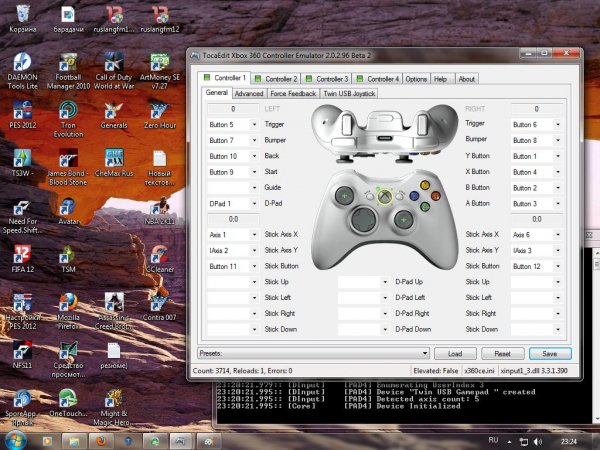Open DAEMON Tools Lite desktop icon

point(23,71)
